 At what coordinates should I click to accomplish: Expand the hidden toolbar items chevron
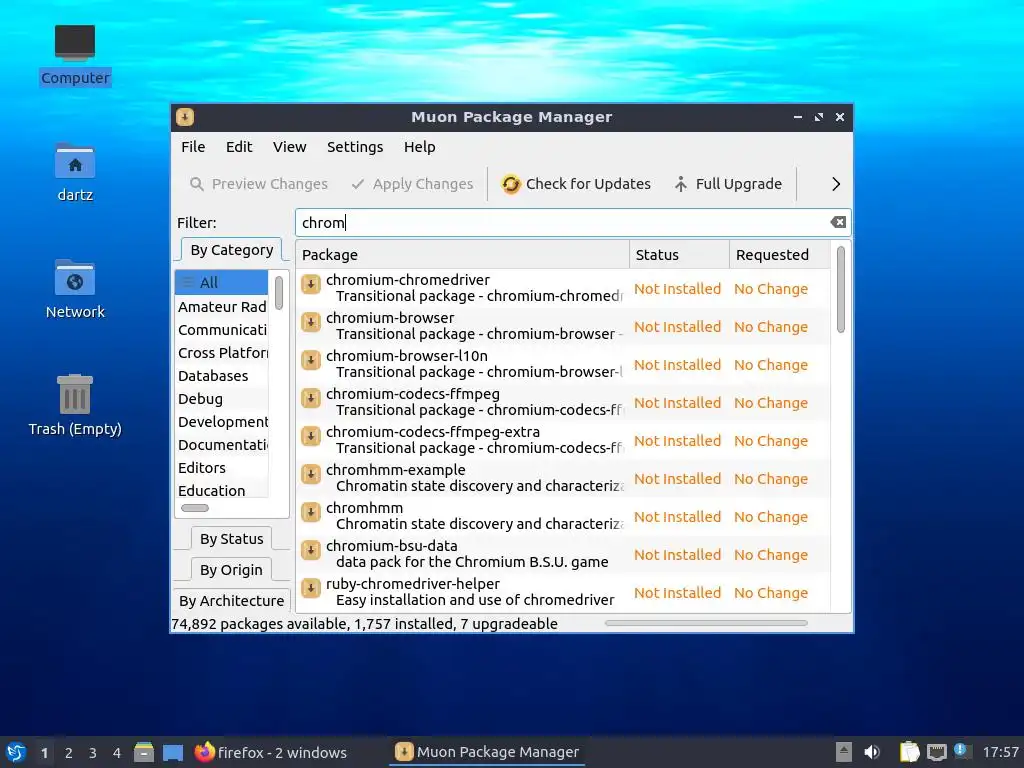836,184
